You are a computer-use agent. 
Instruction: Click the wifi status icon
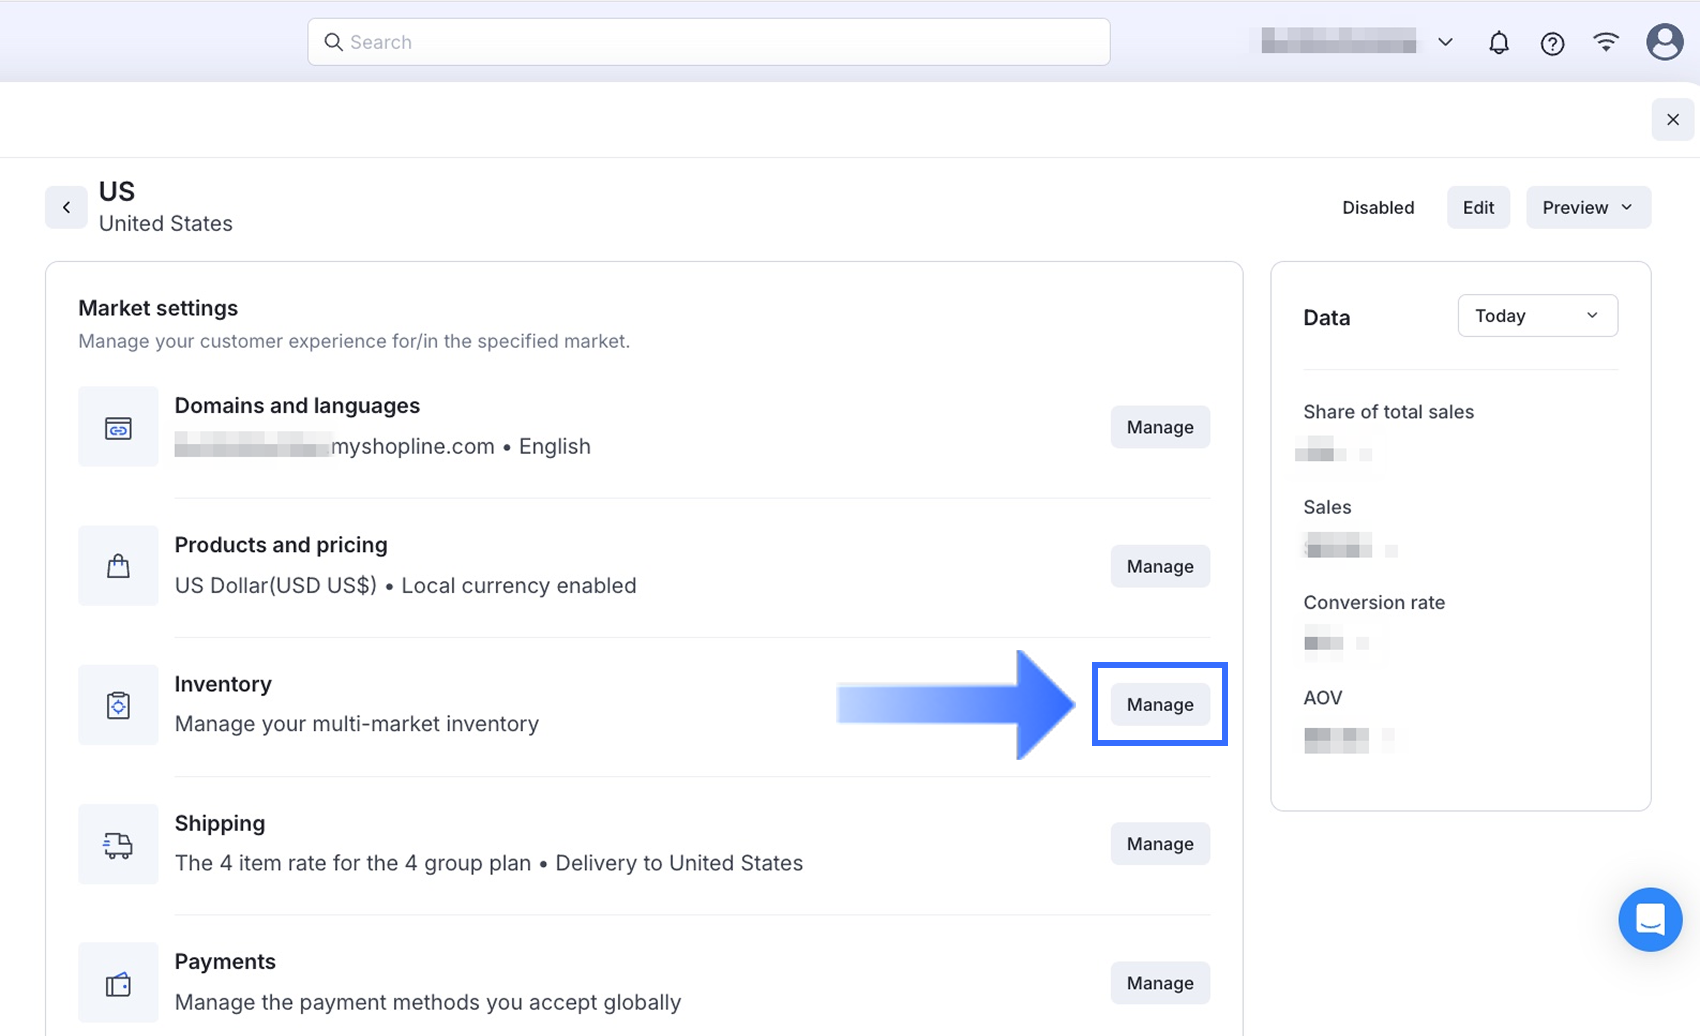tap(1606, 42)
